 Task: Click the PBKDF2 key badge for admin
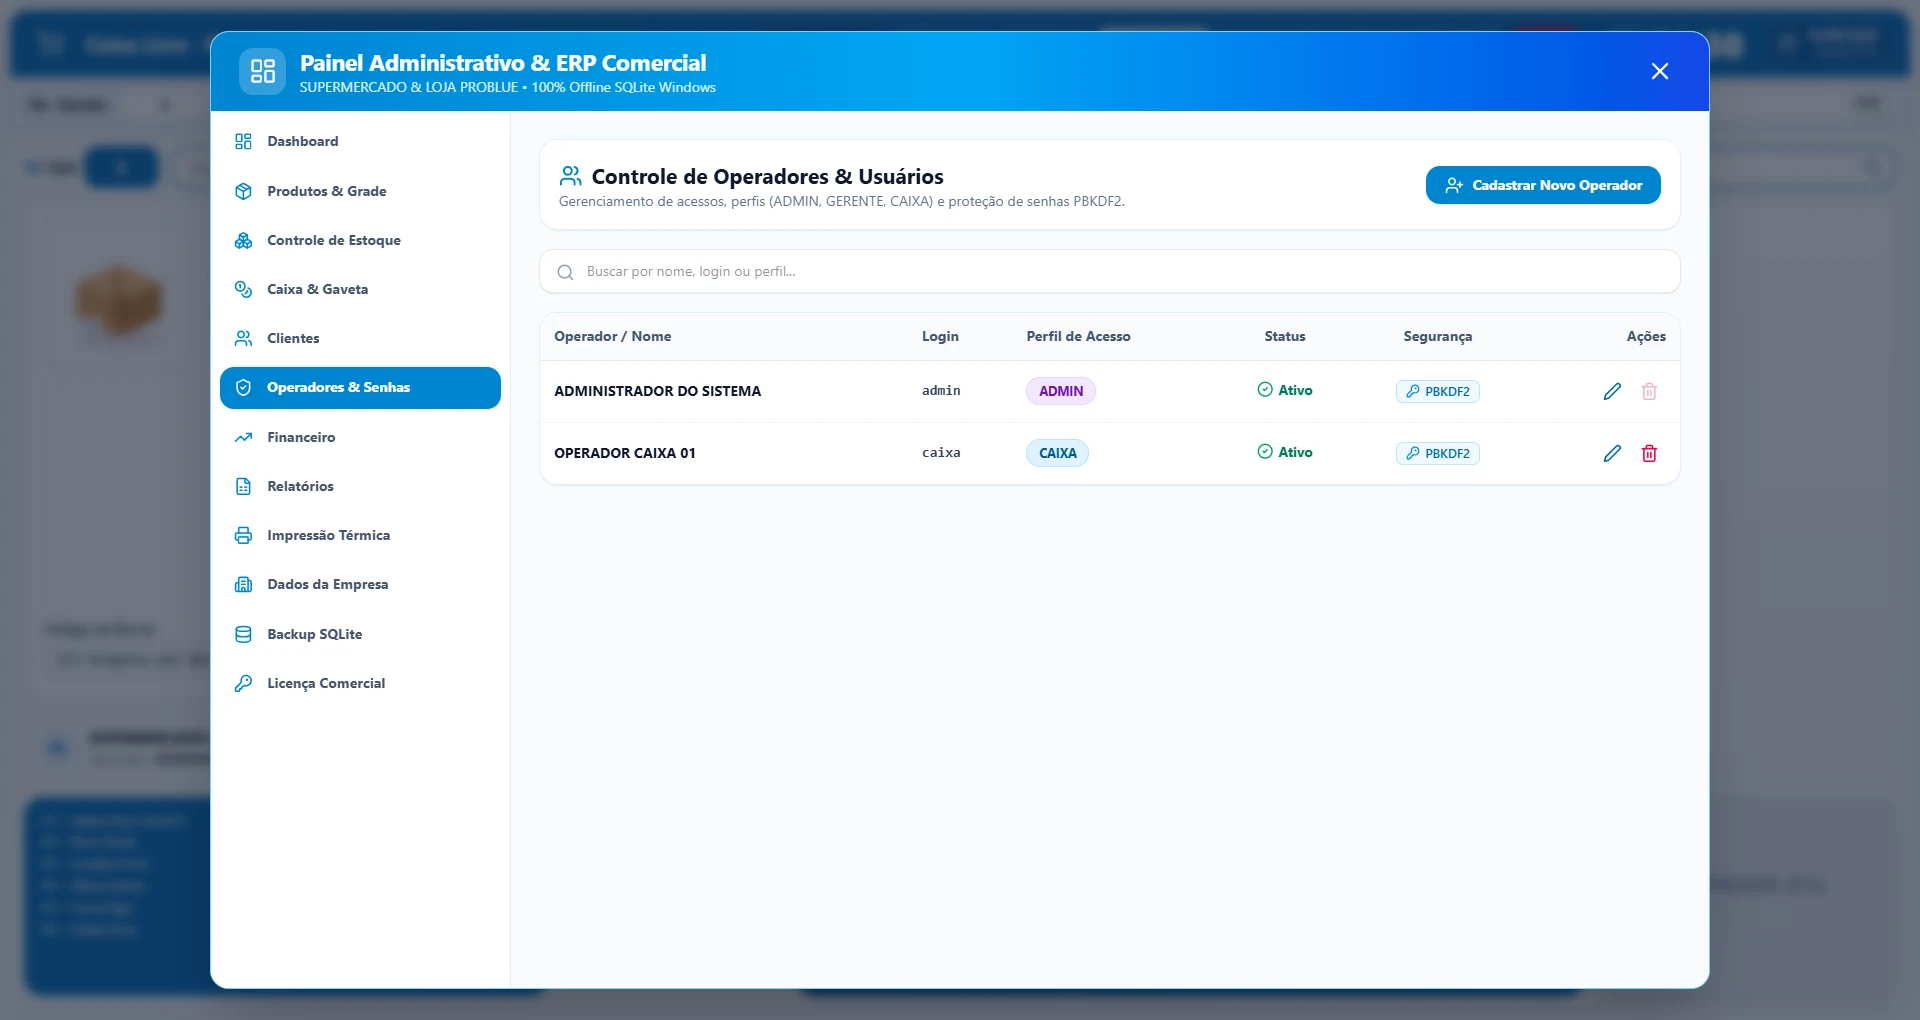[x=1437, y=391]
